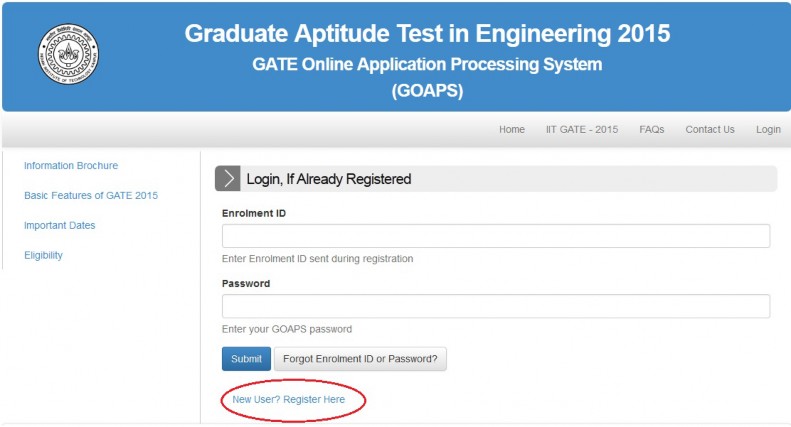Image resolution: width=791 pixels, height=427 pixels.
Task: Click the '(GOAPS)' banner text
Action: click(x=427, y=91)
